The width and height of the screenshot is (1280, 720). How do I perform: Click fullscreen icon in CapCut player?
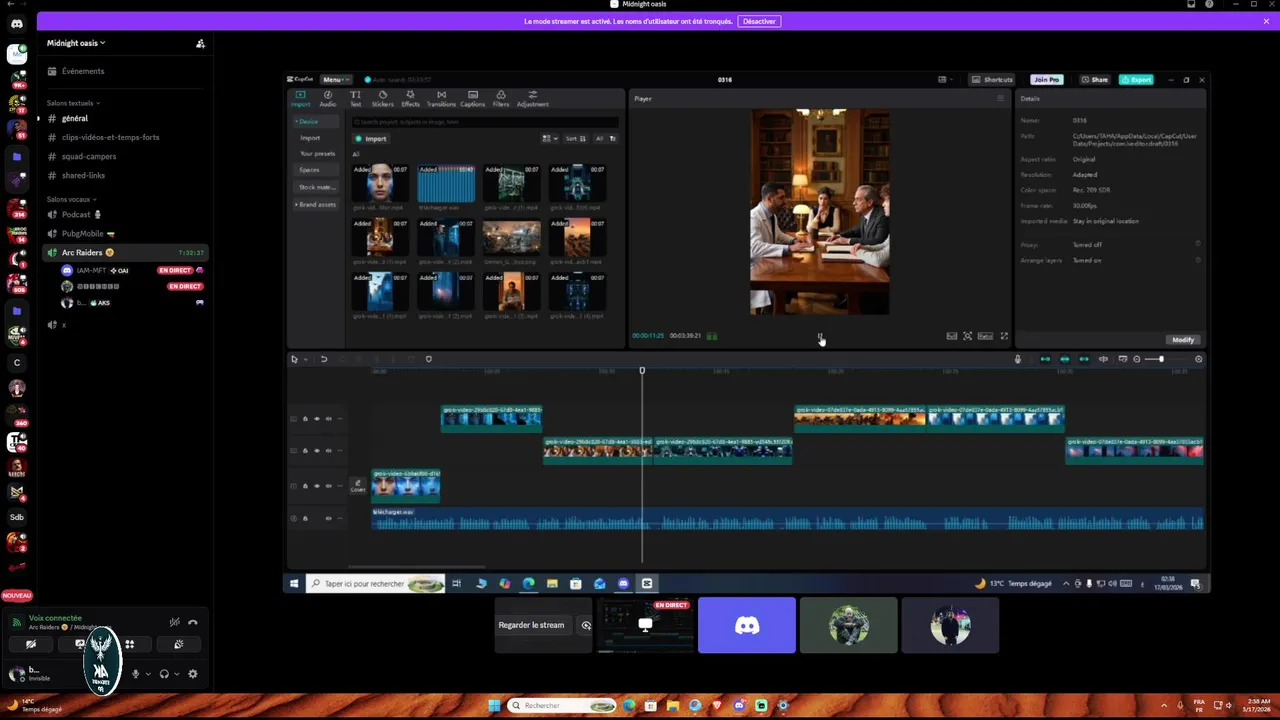(1004, 336)
